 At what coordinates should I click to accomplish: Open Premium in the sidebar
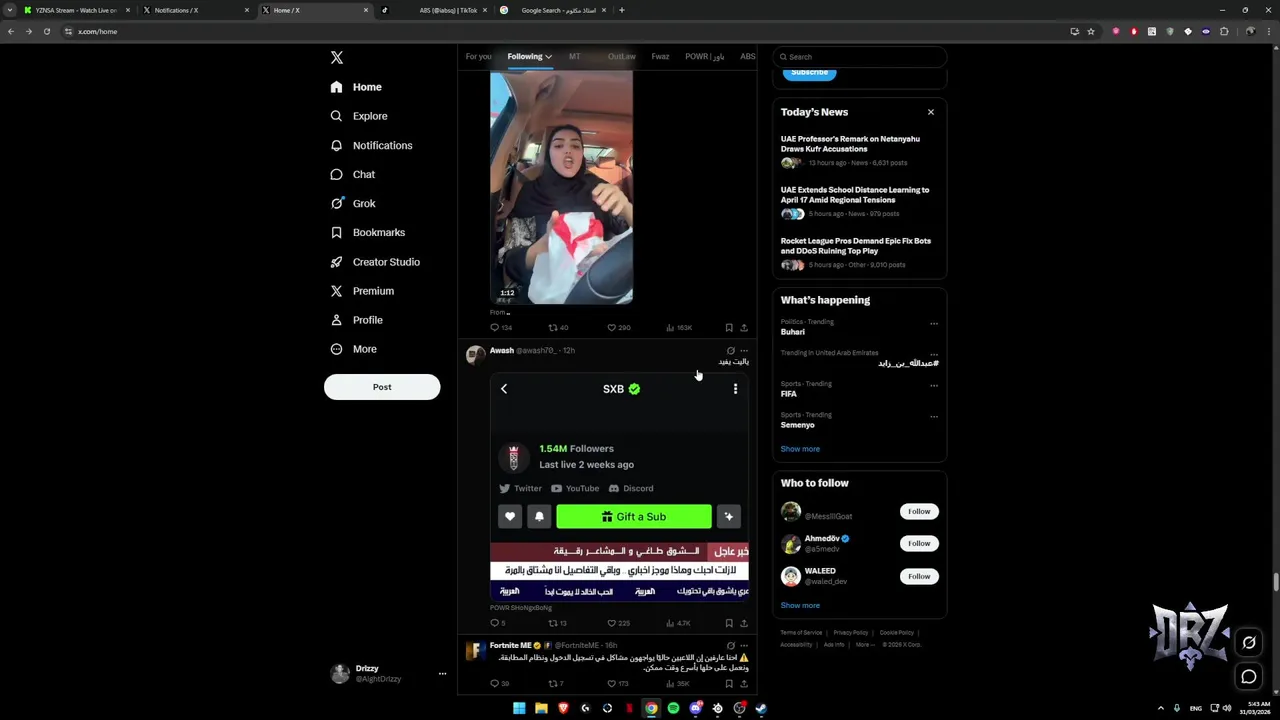(362, 291)
